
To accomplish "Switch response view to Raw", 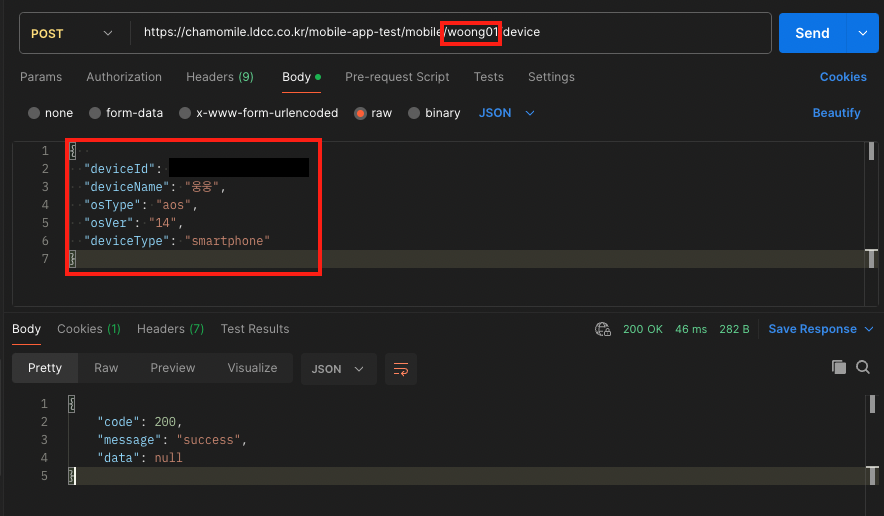I will [x=106, y=368].
